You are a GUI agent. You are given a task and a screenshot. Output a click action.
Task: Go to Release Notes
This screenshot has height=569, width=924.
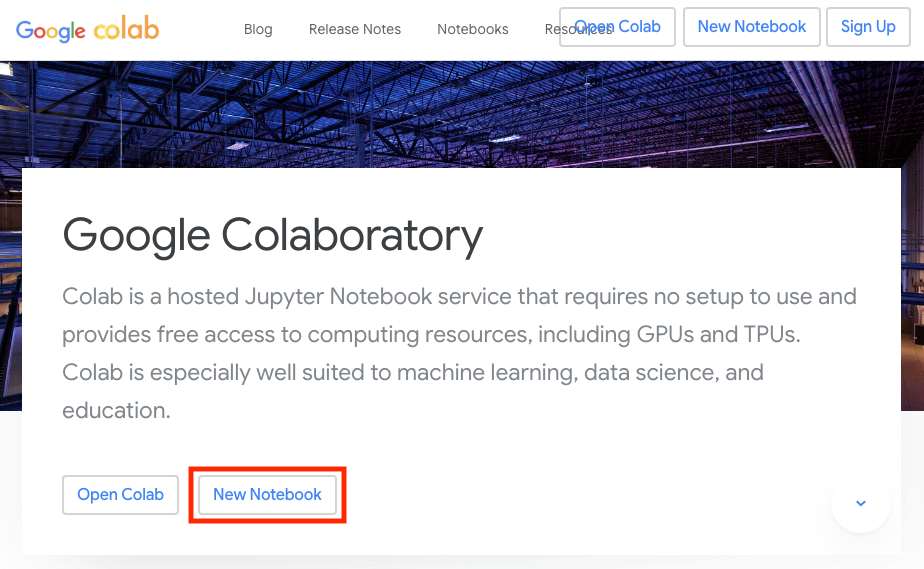(x=355, y=29)
